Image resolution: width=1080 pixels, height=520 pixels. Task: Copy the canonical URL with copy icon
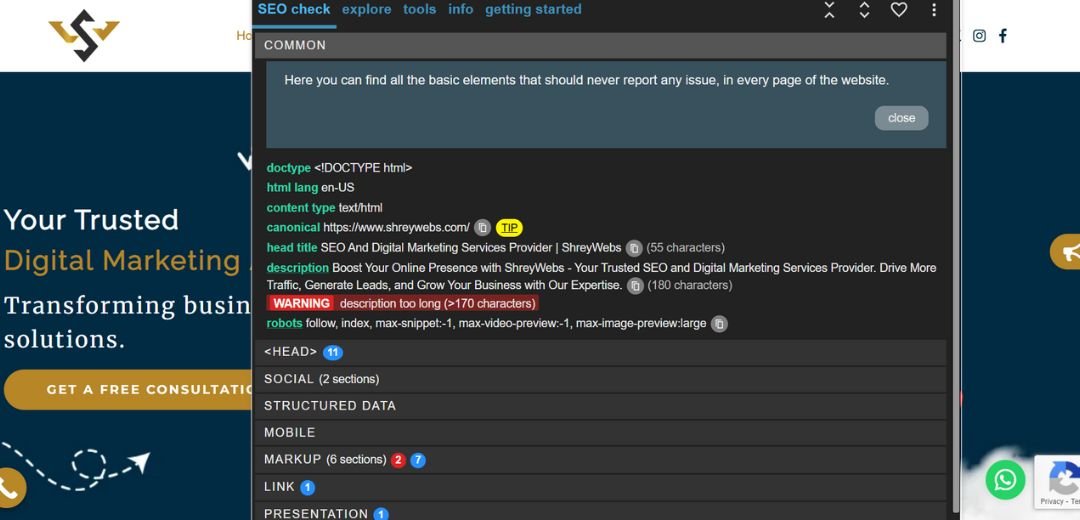point(483,227)
